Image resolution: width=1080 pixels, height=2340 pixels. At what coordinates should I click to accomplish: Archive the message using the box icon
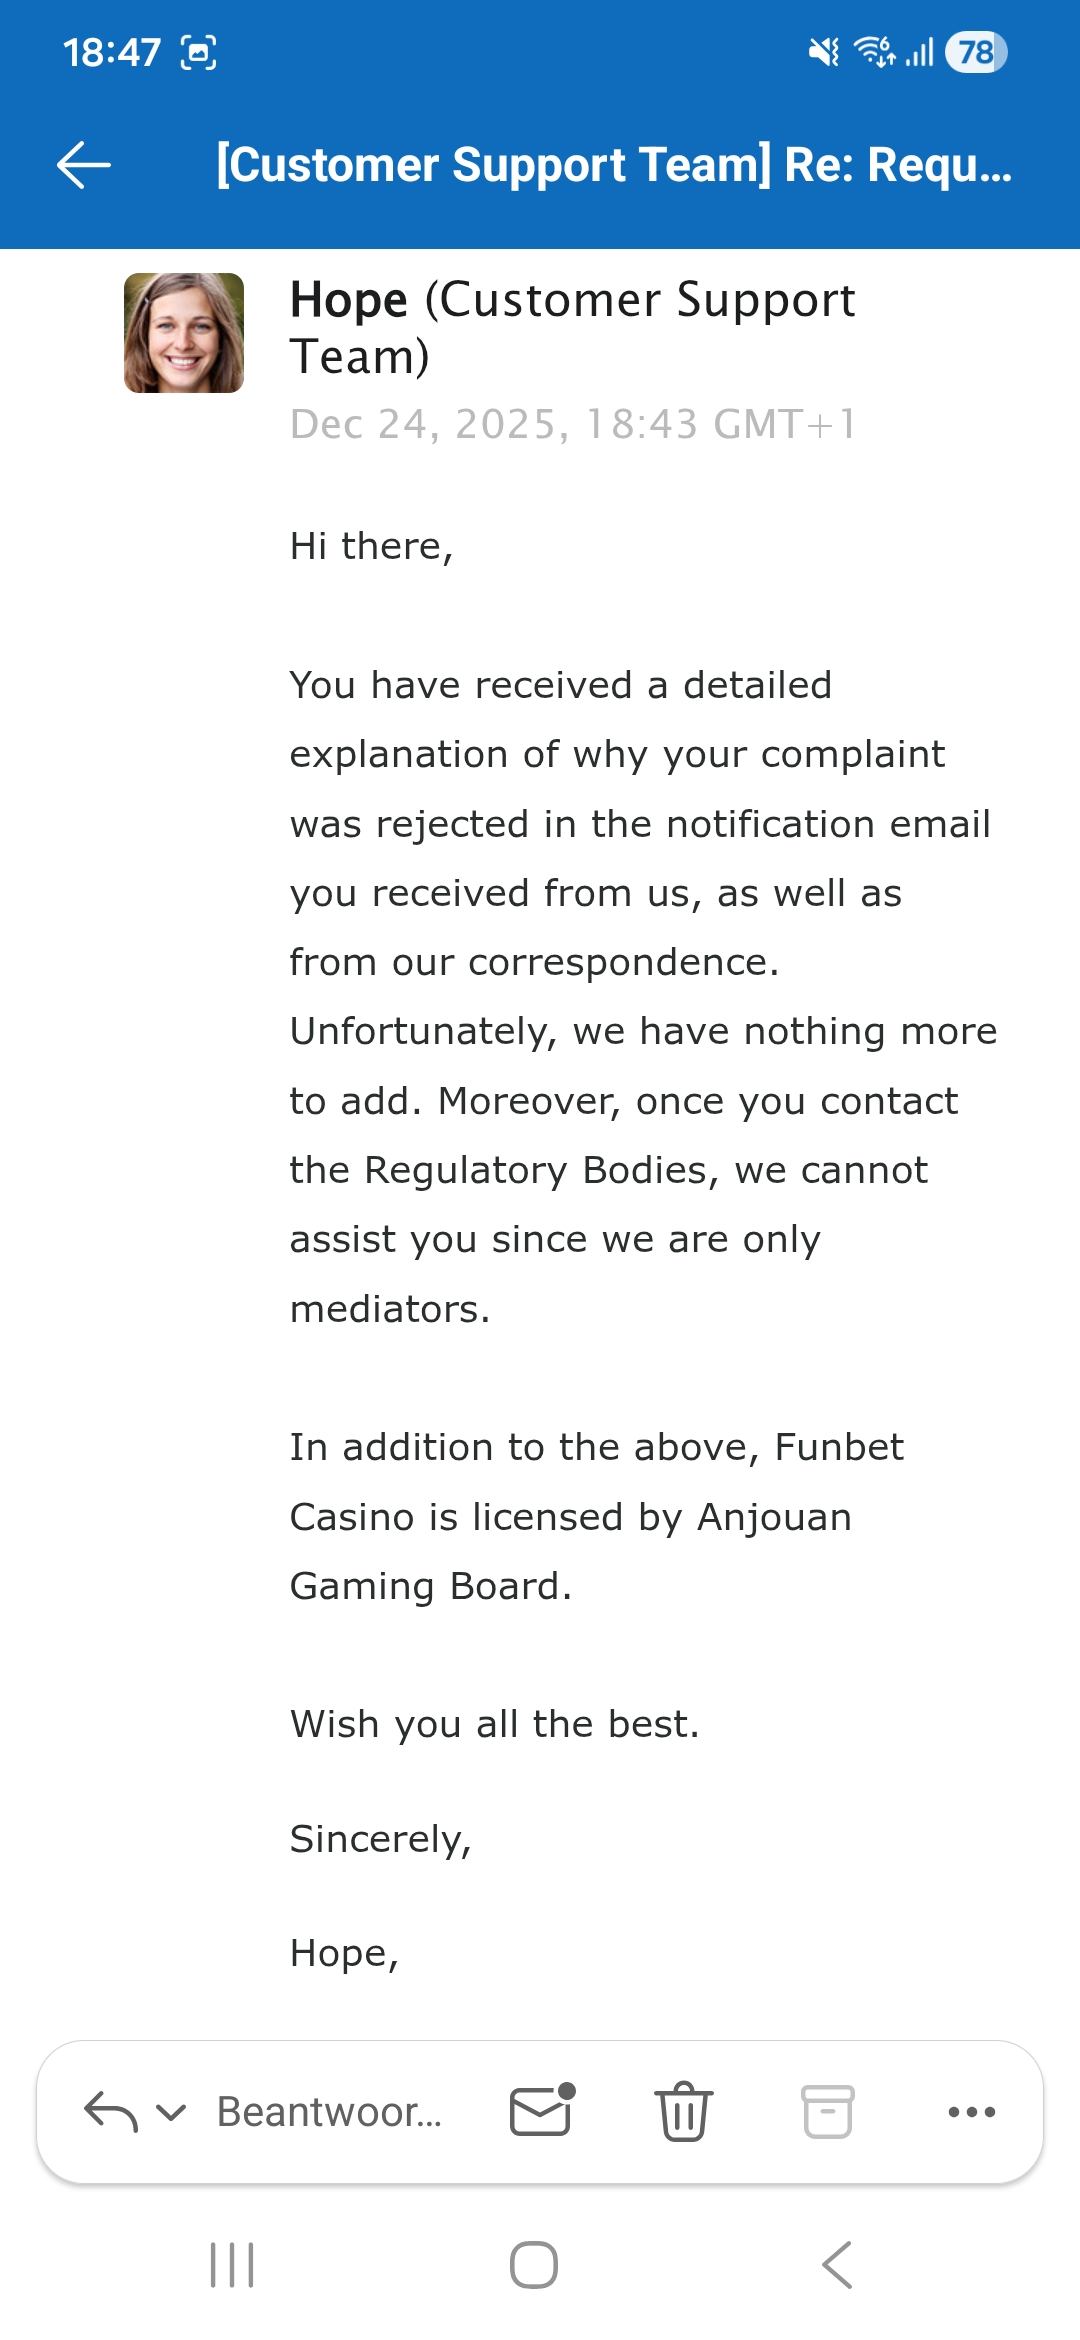pyautogui.click(x=828, y=2111)
